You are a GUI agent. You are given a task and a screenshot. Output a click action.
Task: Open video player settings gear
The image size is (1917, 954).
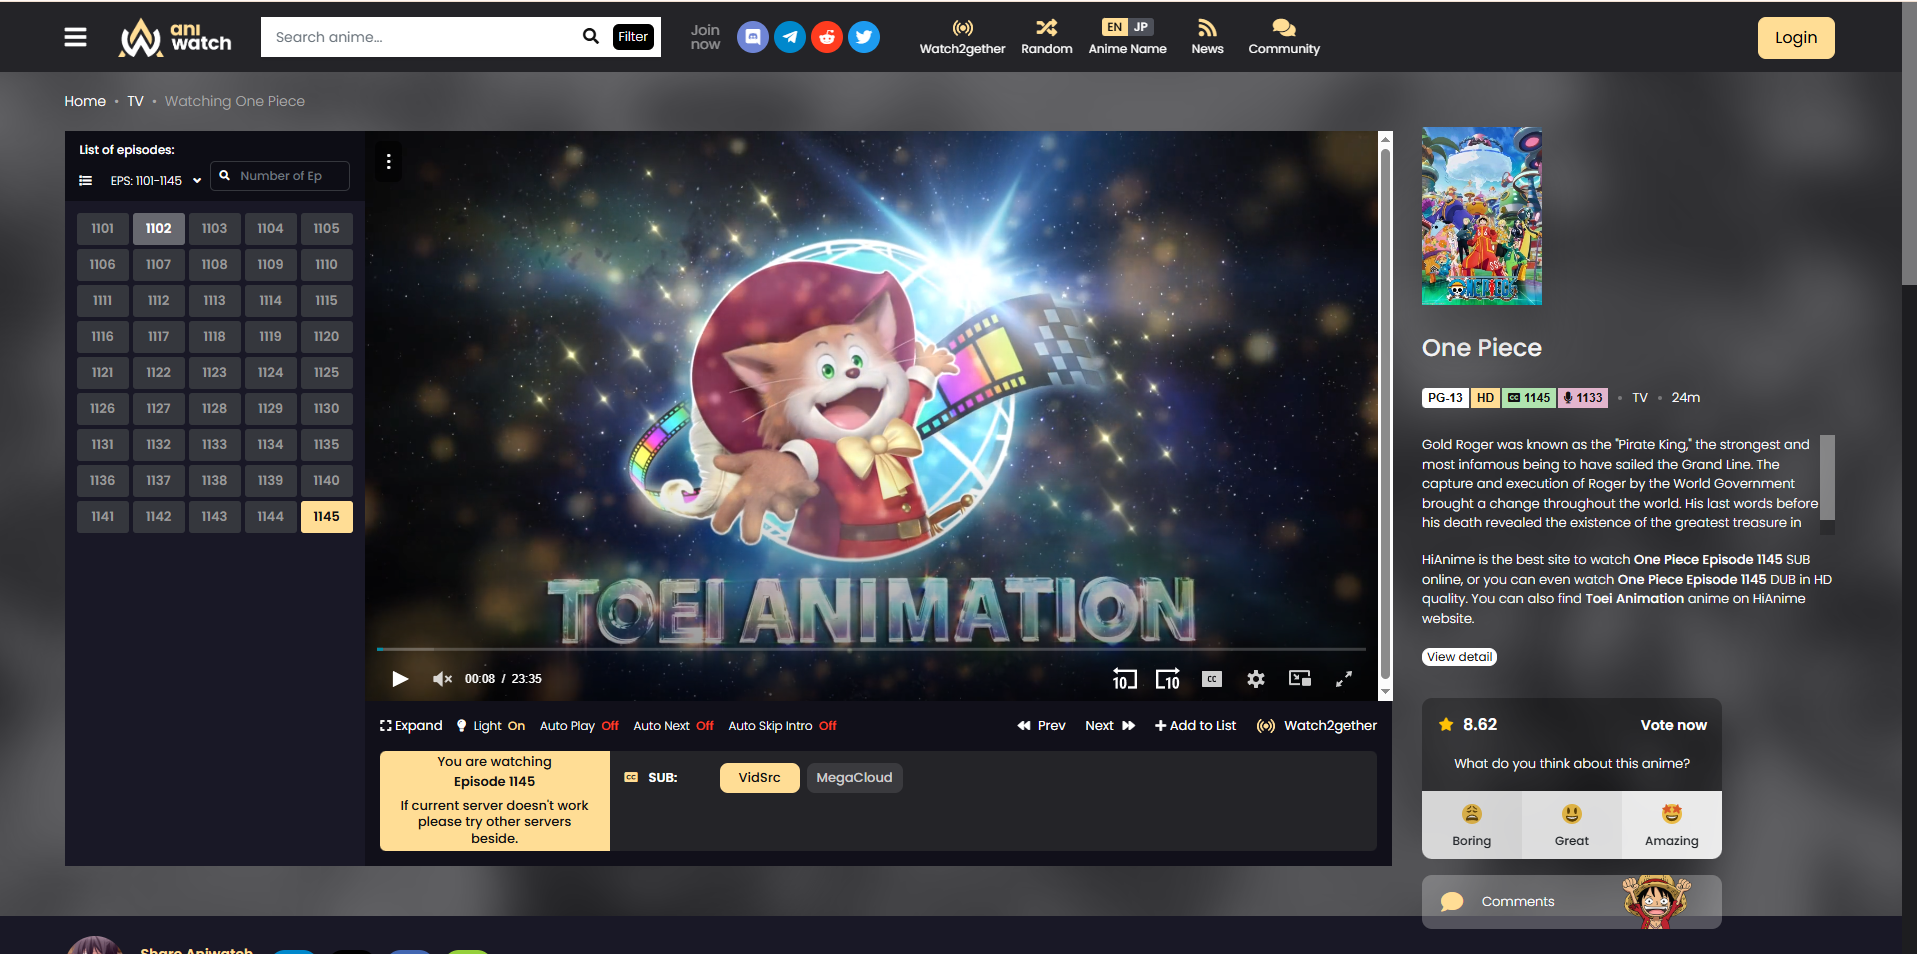1255,679
